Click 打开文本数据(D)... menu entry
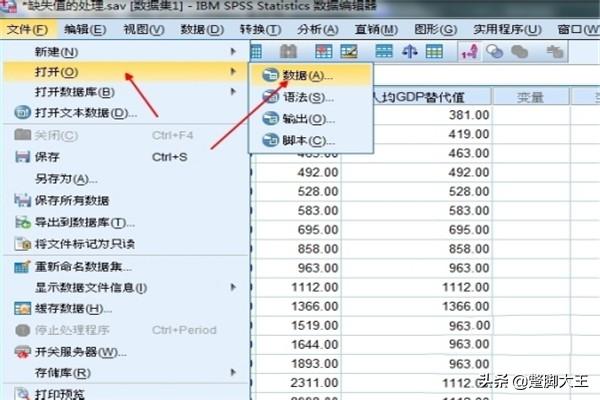The image size is (600, 400). 126,113
